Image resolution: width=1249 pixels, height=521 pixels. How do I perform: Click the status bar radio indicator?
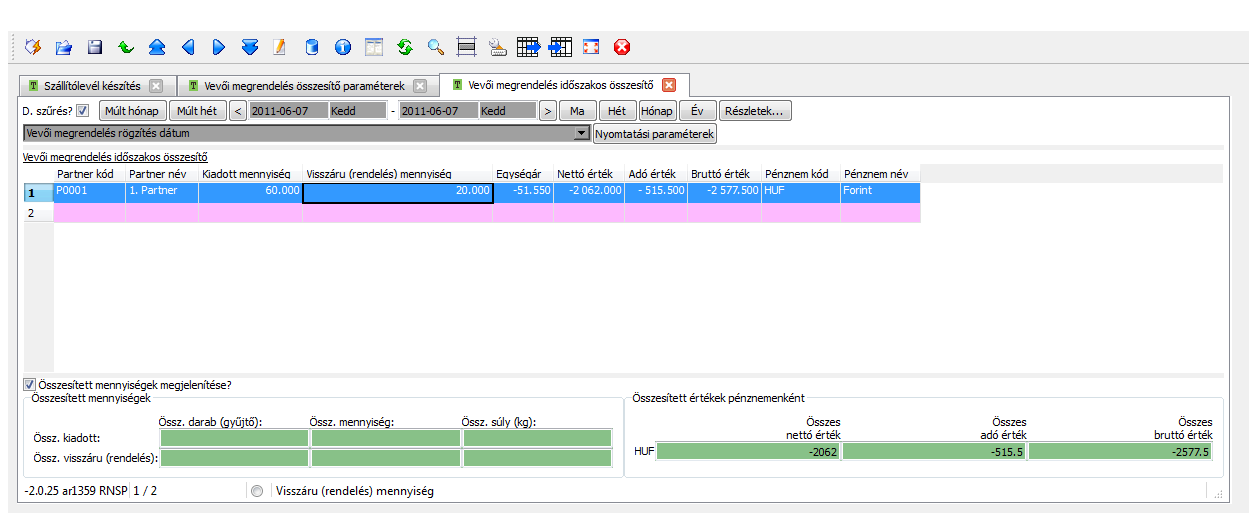258,492
